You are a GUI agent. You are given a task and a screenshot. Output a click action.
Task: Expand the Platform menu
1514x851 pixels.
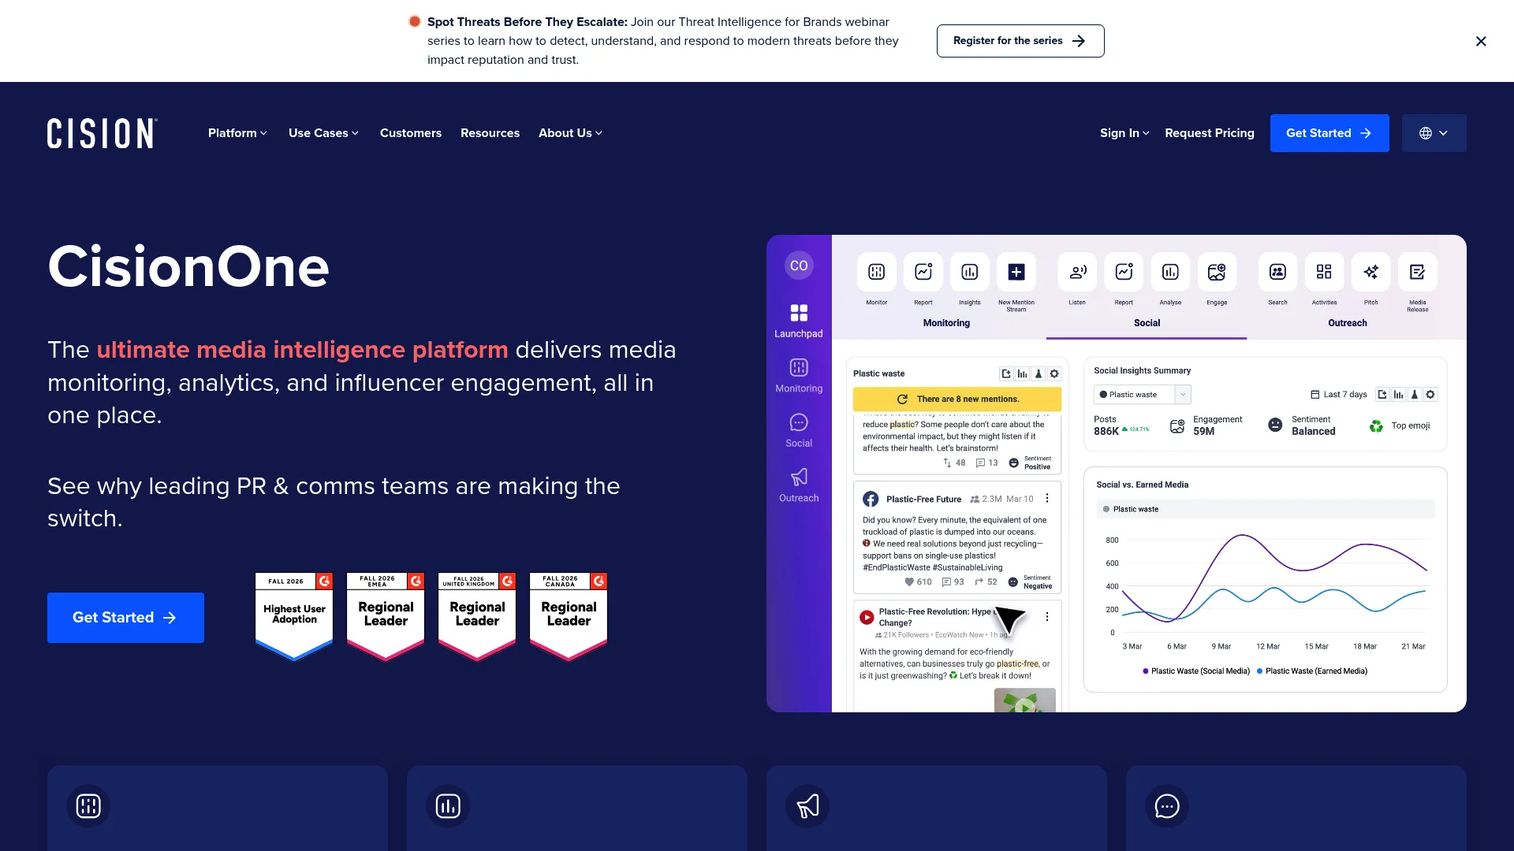pos(237,133)
